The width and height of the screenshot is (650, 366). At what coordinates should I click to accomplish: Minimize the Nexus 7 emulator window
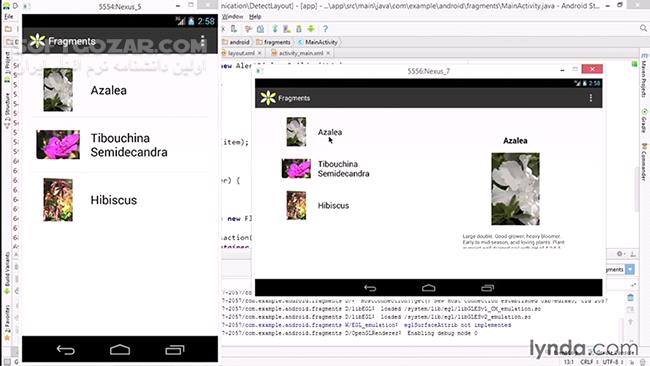(562, 70)
